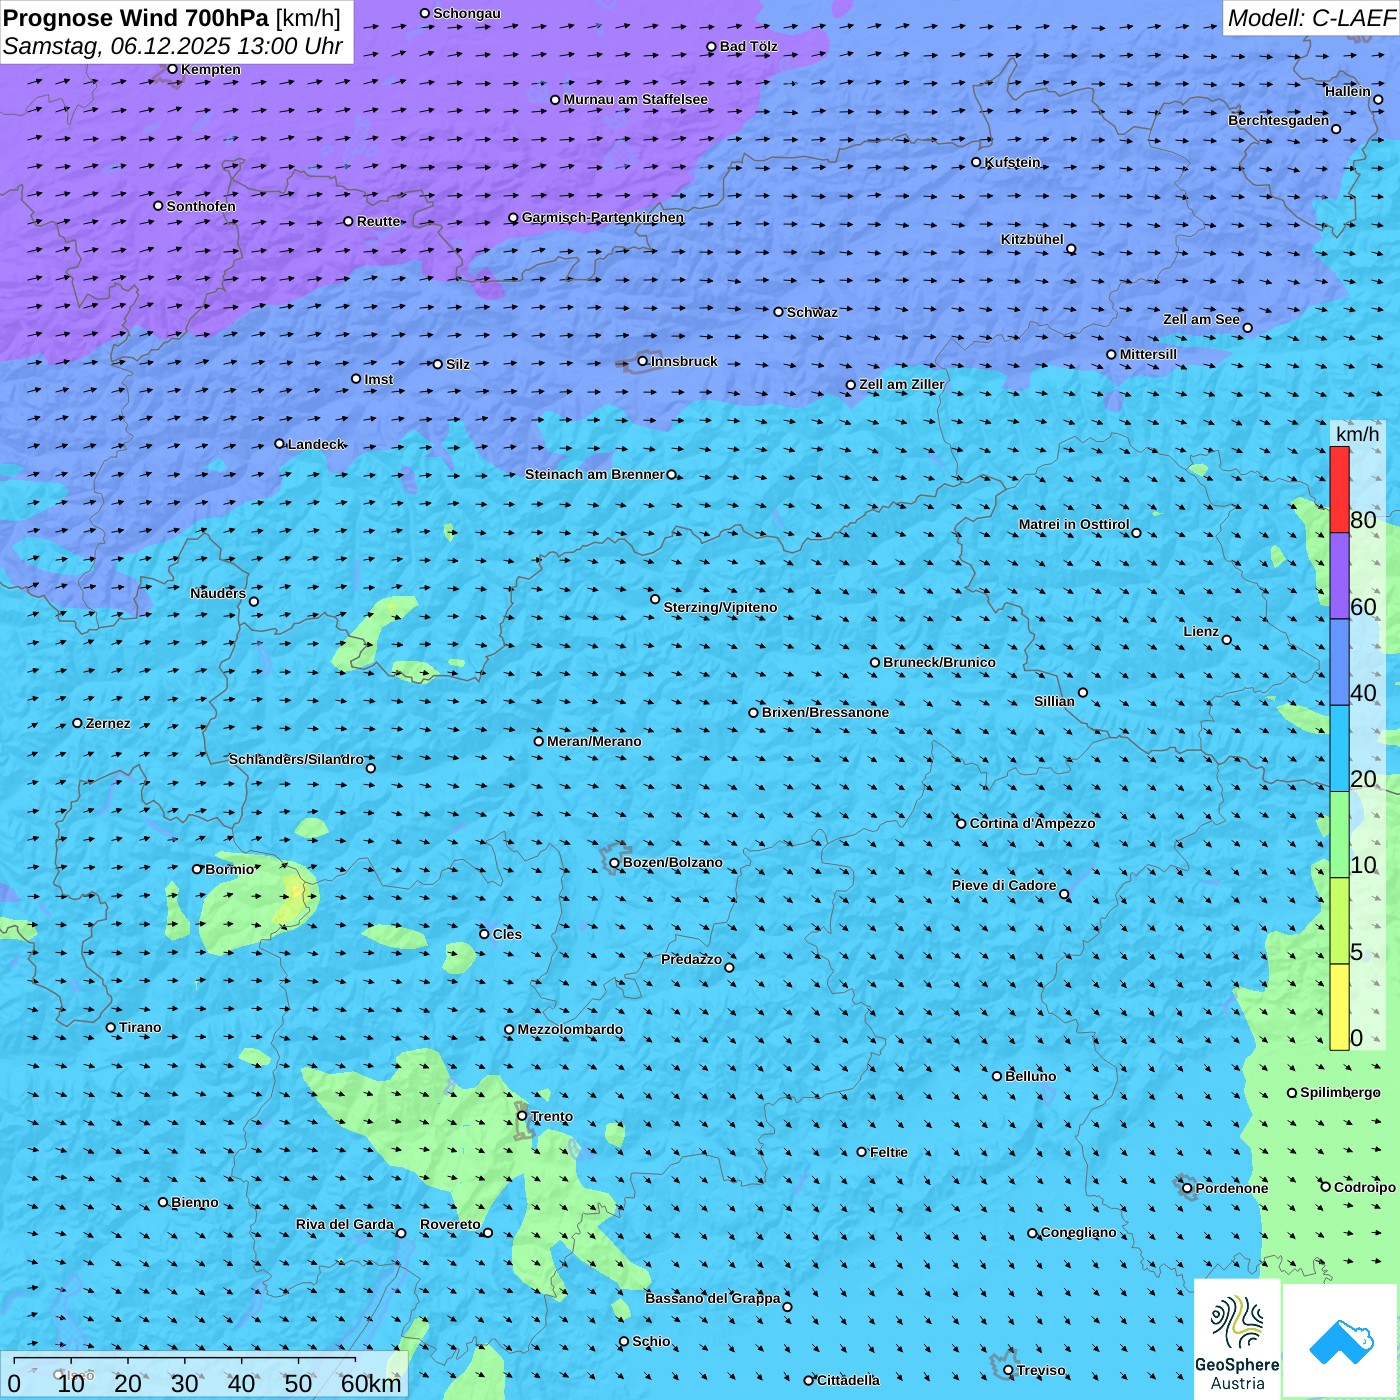Click the 'Cortina d'Ampezzo' label
1400x1400 pixels.
1033,823
